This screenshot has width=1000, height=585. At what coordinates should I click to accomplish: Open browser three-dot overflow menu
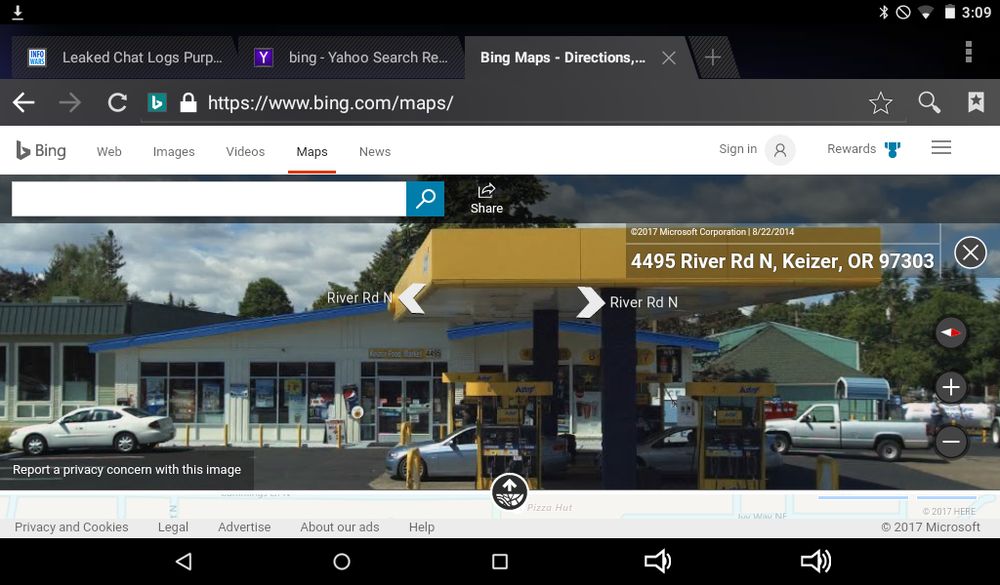click(968, 53)
